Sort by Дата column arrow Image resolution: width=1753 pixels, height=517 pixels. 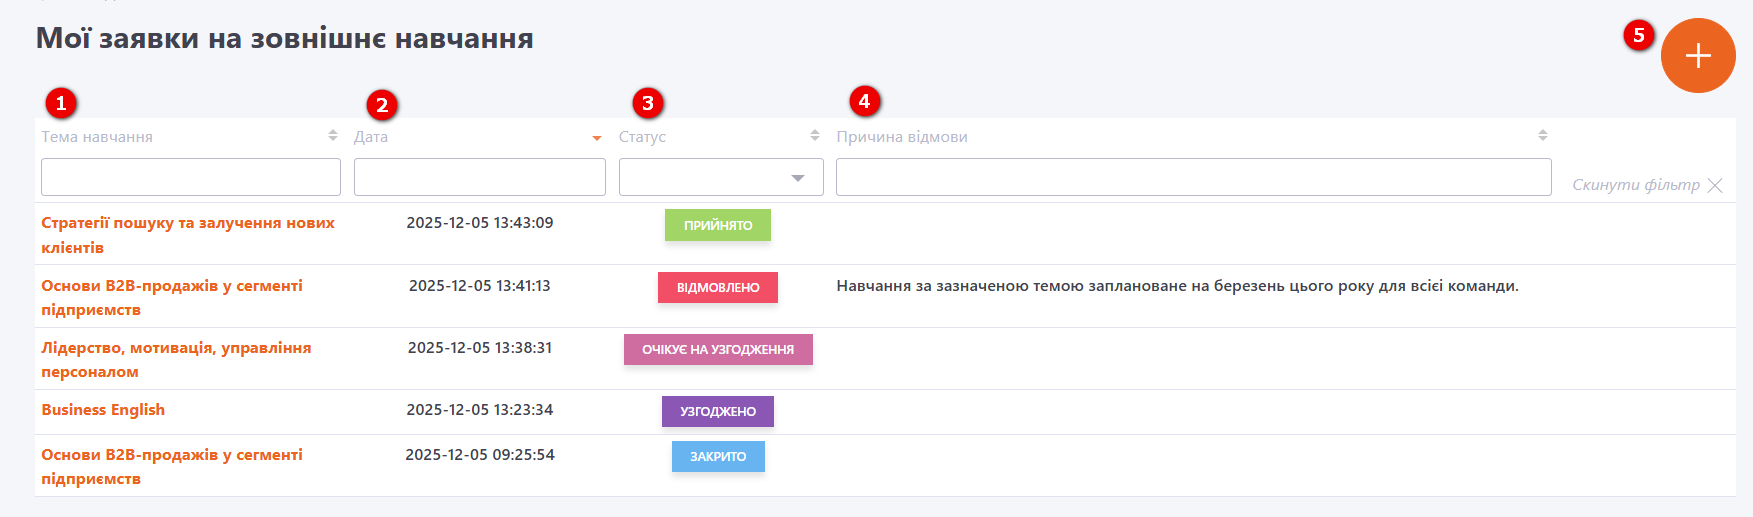coord(597,138)
